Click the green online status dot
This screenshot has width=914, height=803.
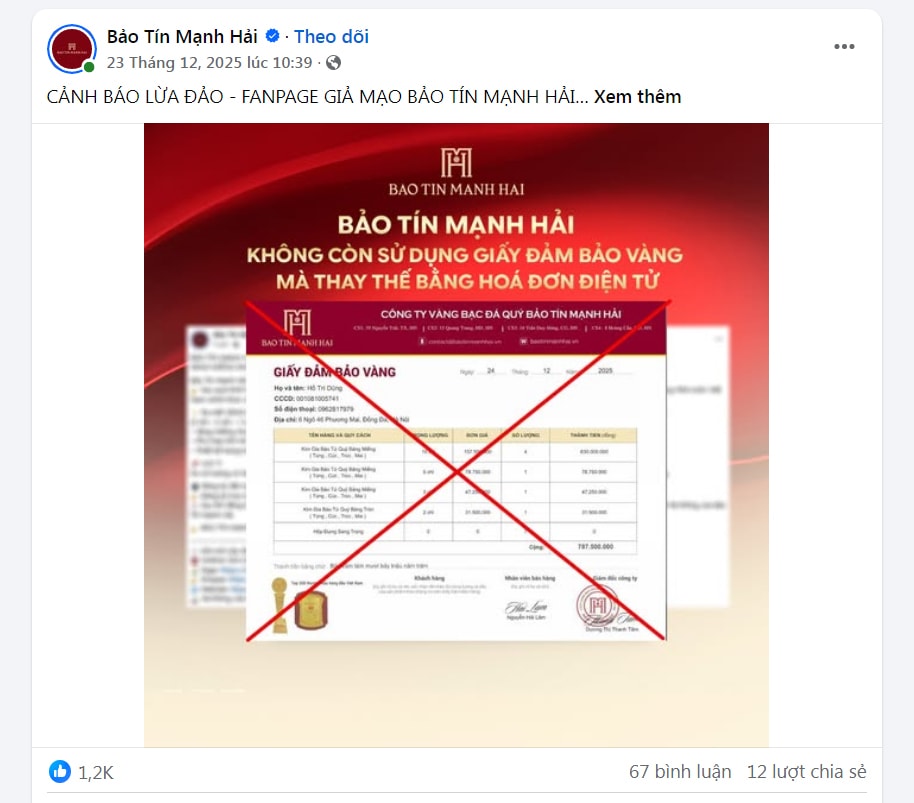[x=89, y=67]
